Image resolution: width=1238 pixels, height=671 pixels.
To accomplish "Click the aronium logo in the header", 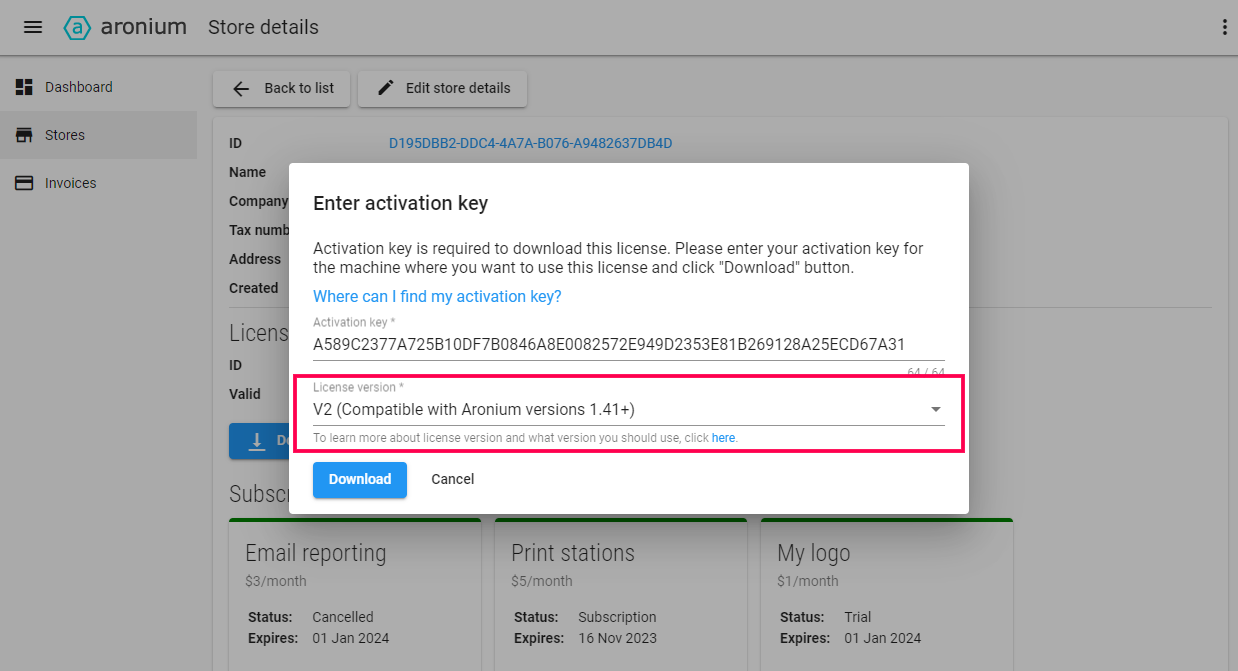I will 78,27.
